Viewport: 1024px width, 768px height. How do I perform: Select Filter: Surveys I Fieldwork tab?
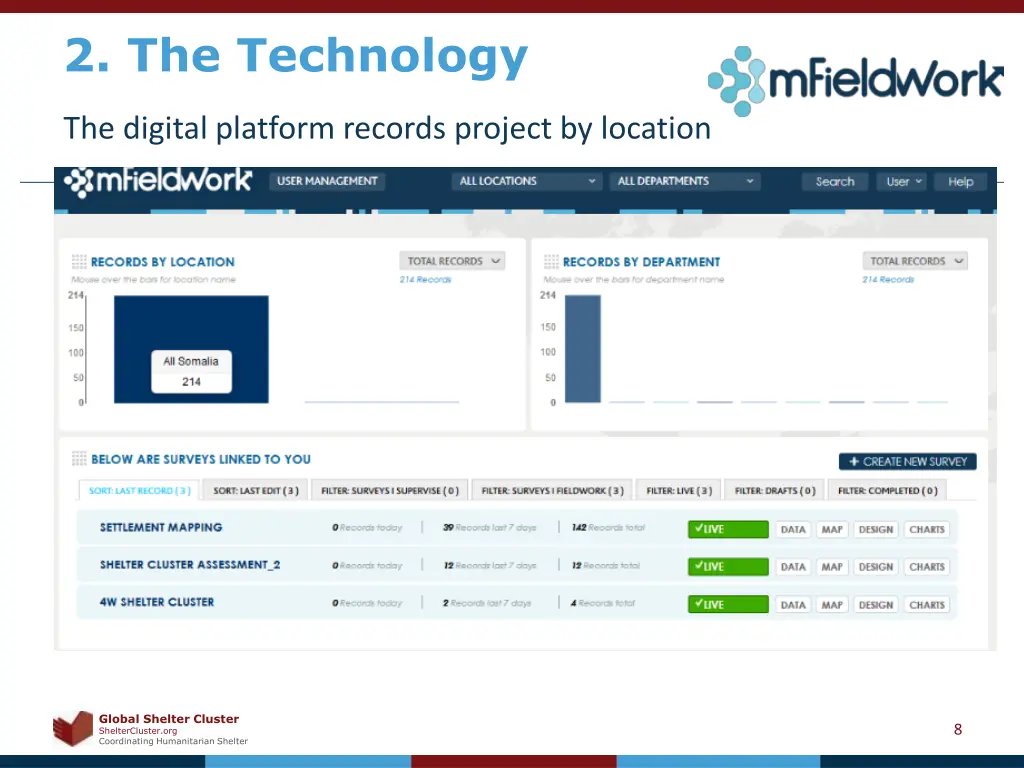click(x=552, y=490)
